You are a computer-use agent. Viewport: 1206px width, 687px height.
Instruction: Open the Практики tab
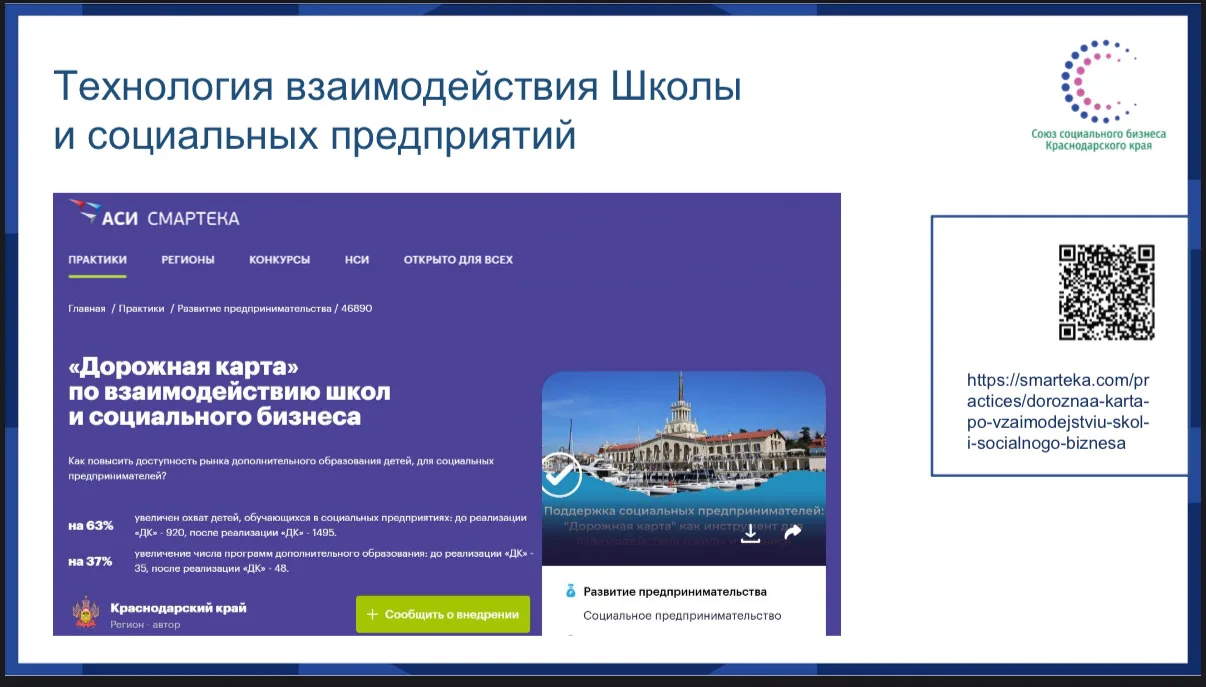tap(97, 260)
